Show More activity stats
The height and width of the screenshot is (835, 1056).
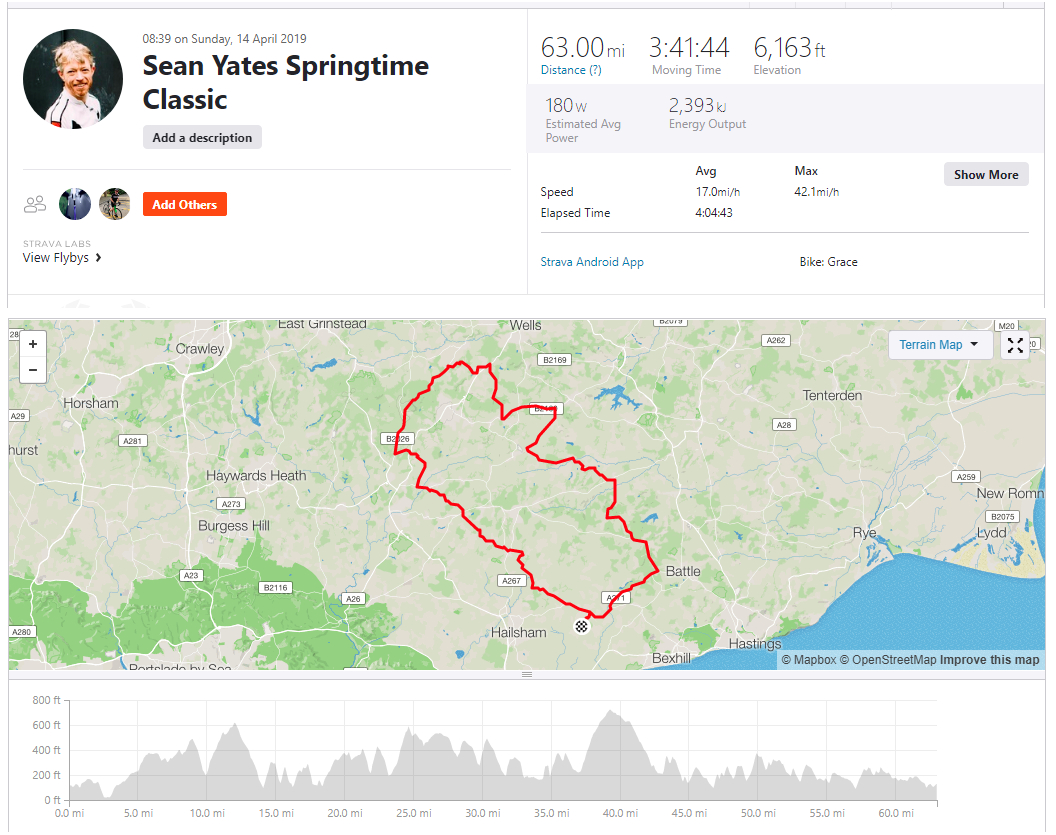985,174
